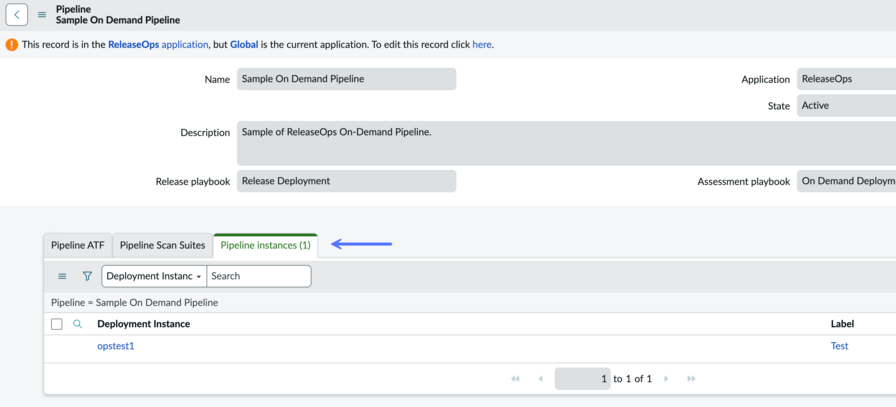Click into the list Search box
This screenshot has width=896, height=407.
tap(259, 276)
